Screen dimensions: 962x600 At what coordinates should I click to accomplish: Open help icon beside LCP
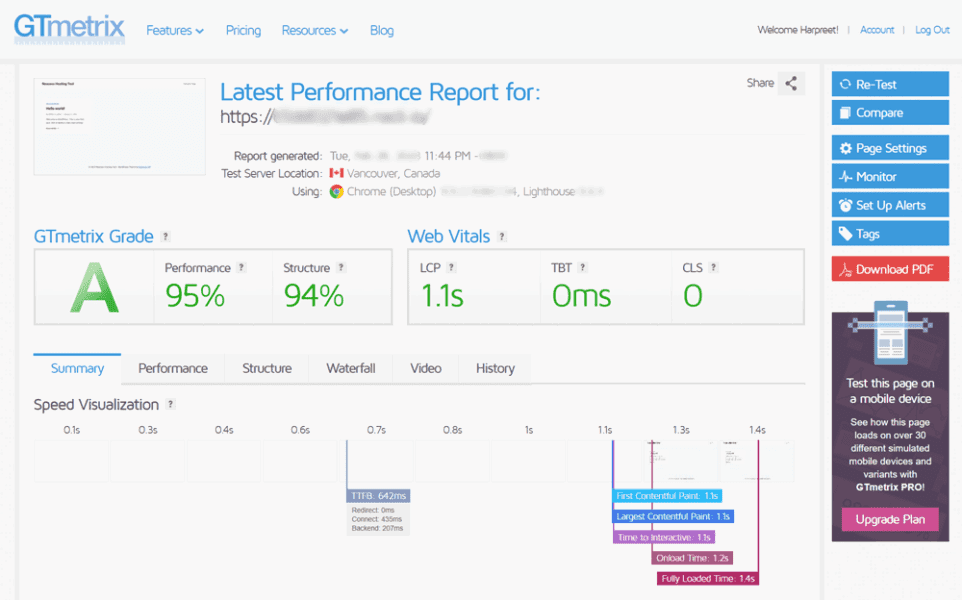451,267
